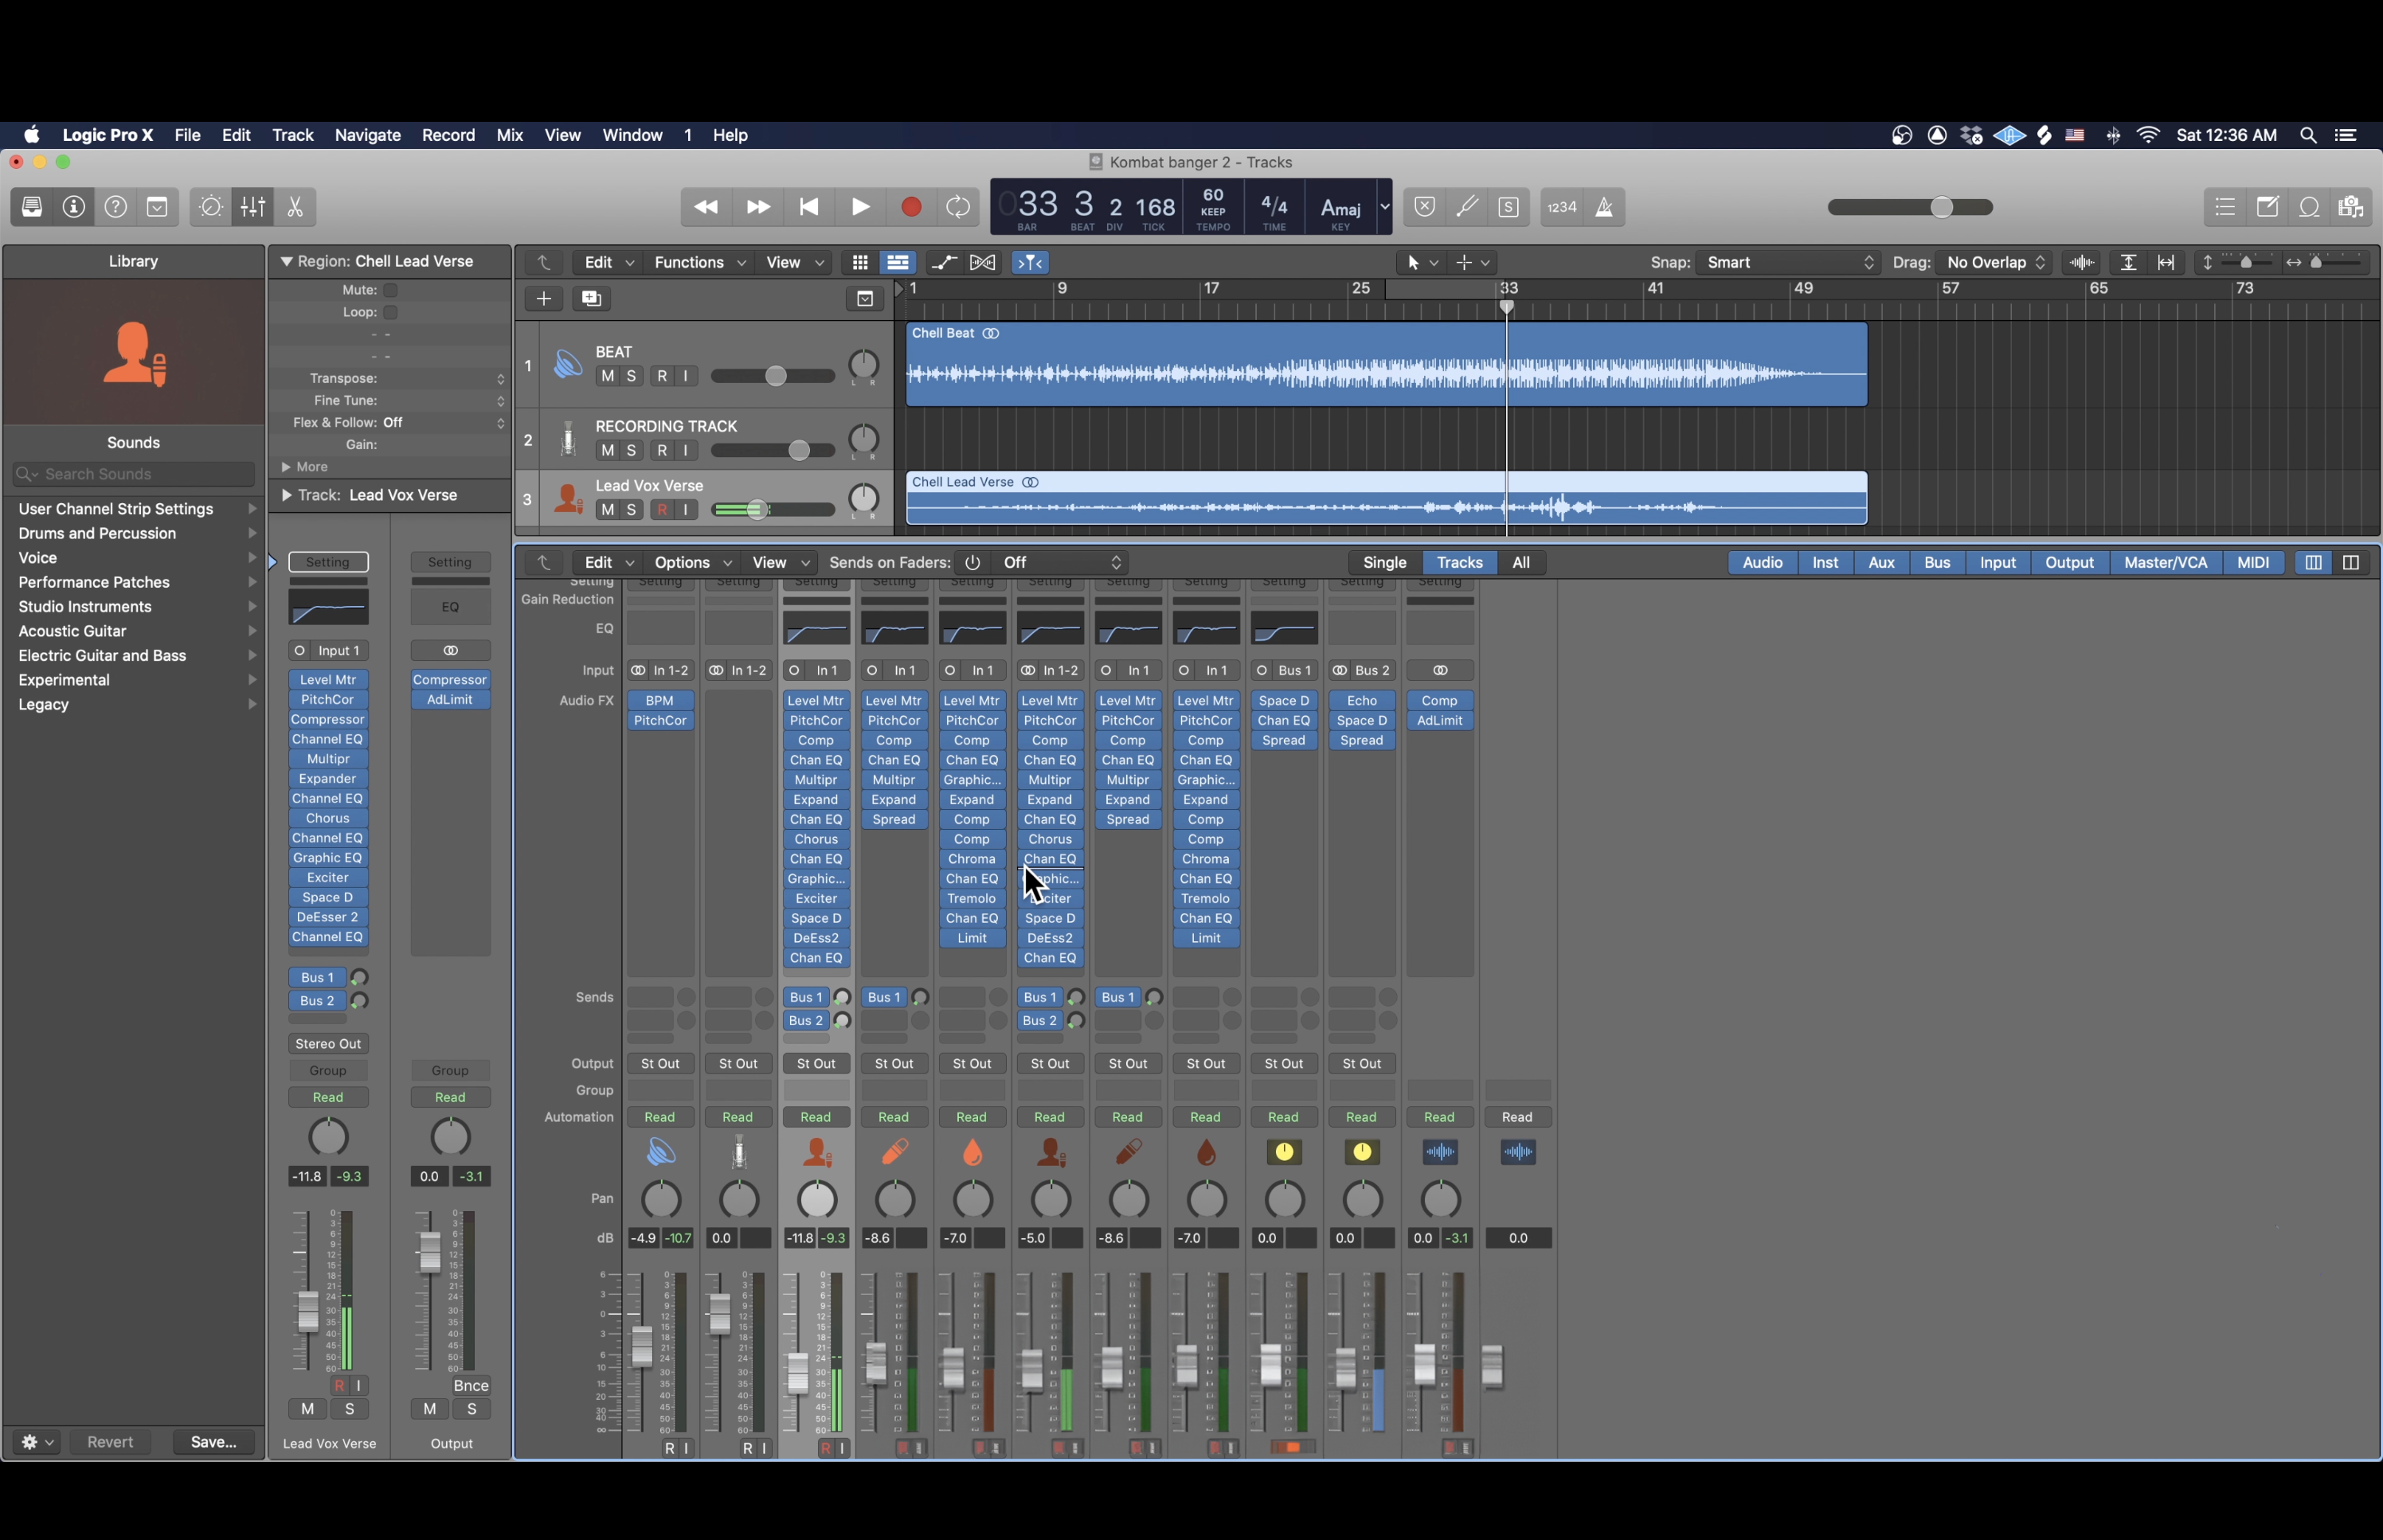Open the Drag No Overlap dropdown

[1996, 262]
